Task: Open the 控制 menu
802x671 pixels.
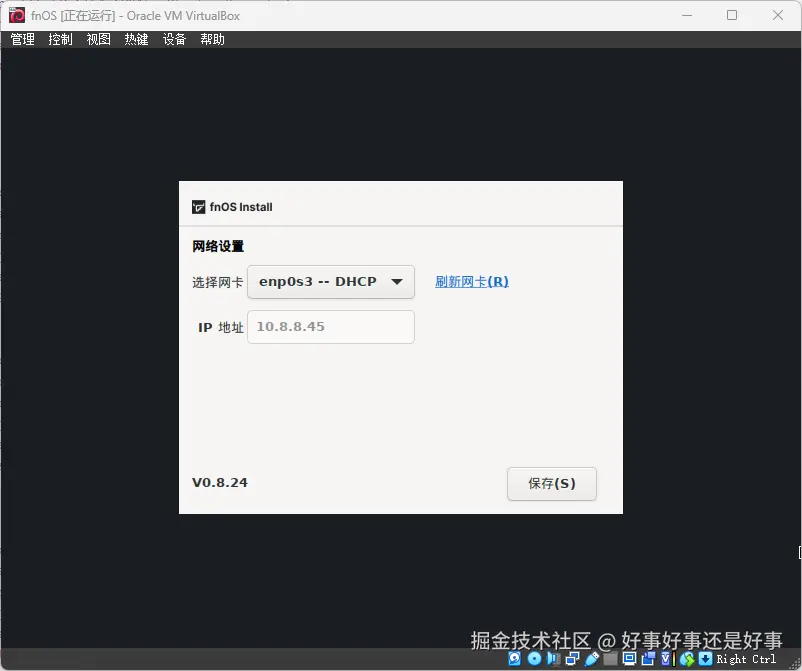Action: (60, 39)
